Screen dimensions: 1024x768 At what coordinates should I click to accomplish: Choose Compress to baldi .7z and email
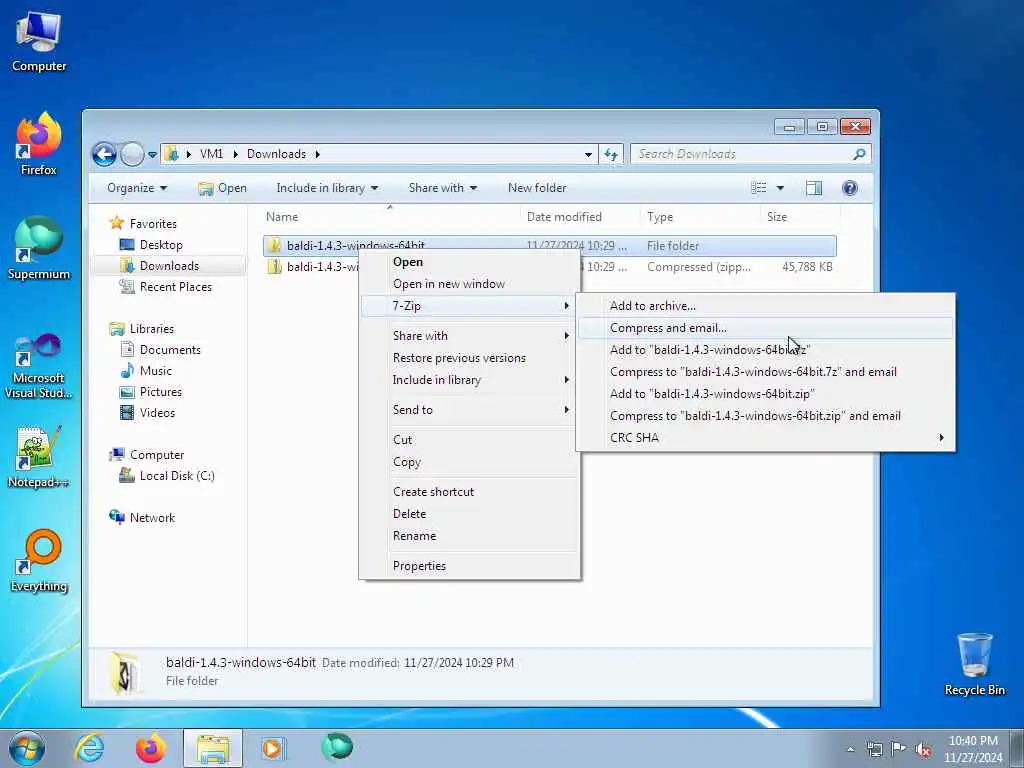point(765,372)
